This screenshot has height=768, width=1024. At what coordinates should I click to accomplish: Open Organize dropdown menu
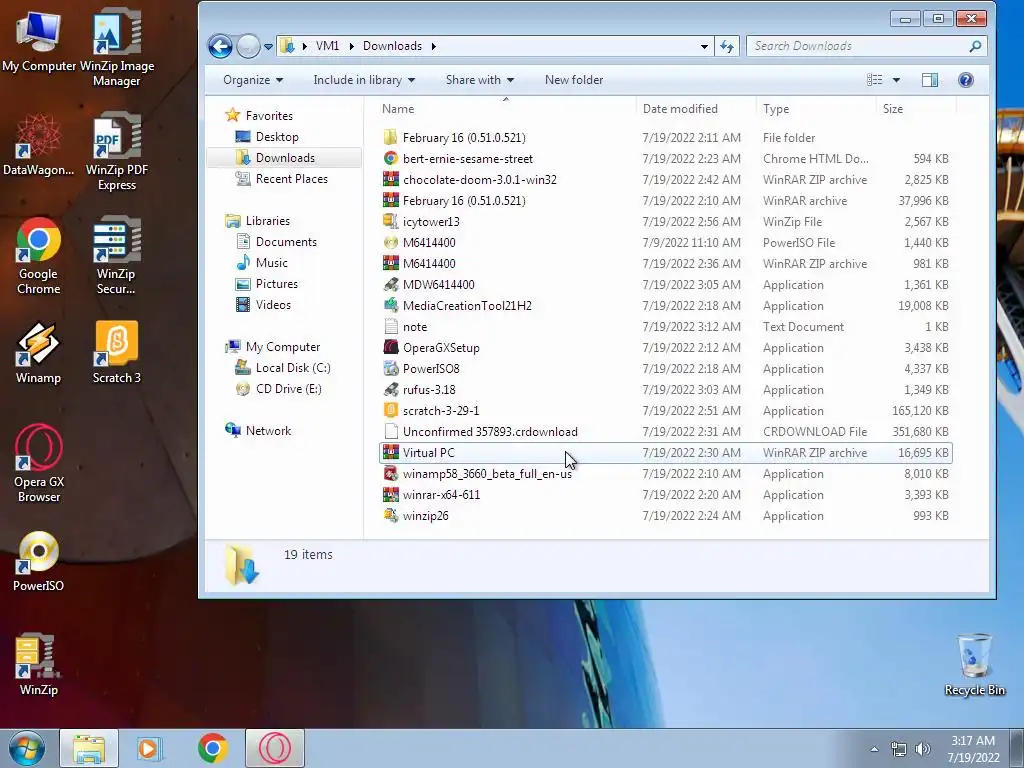coord(253,80)
